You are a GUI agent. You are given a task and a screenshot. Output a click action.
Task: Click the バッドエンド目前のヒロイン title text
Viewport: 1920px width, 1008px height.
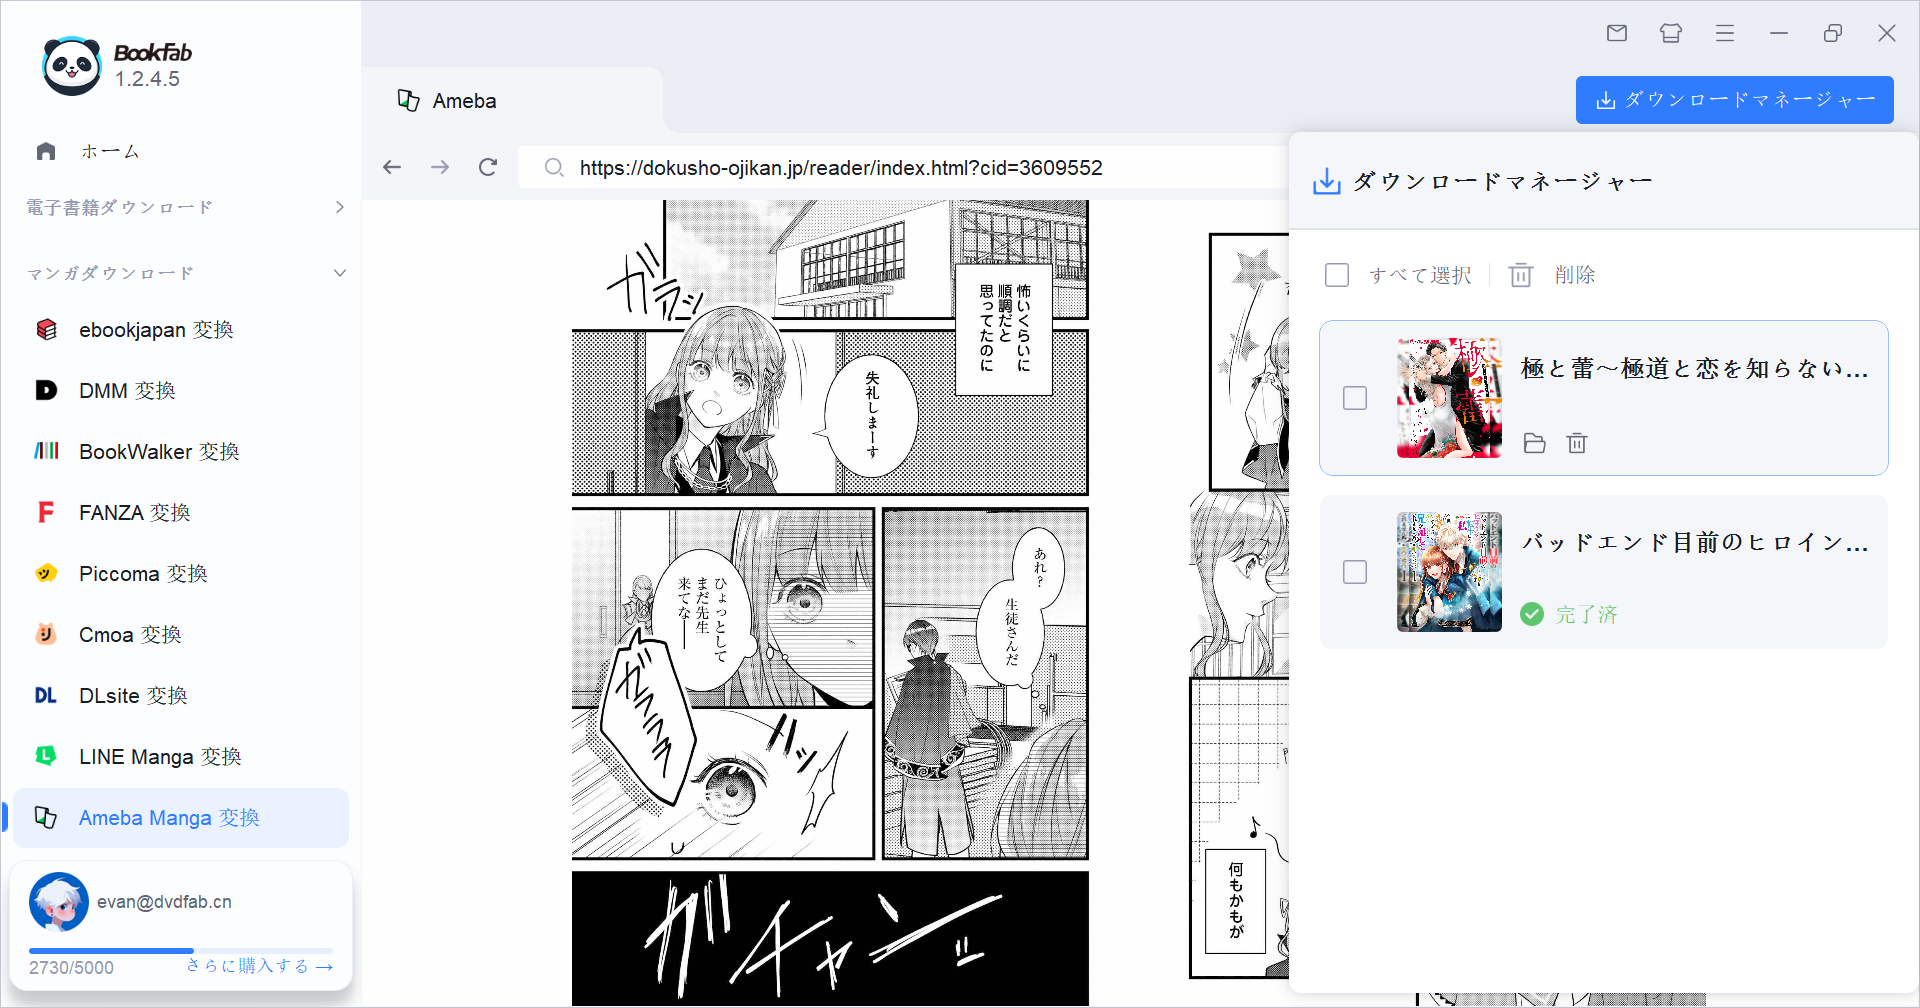(x=1694, y=542)
